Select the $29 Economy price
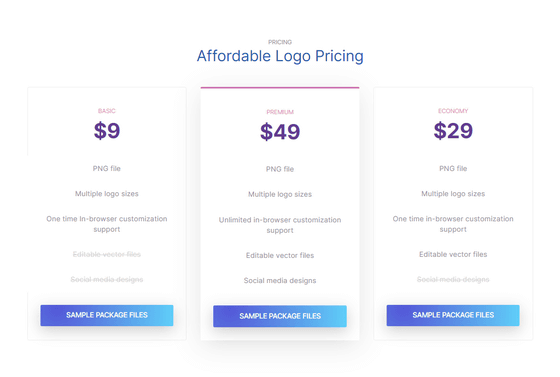 point(453,131)
